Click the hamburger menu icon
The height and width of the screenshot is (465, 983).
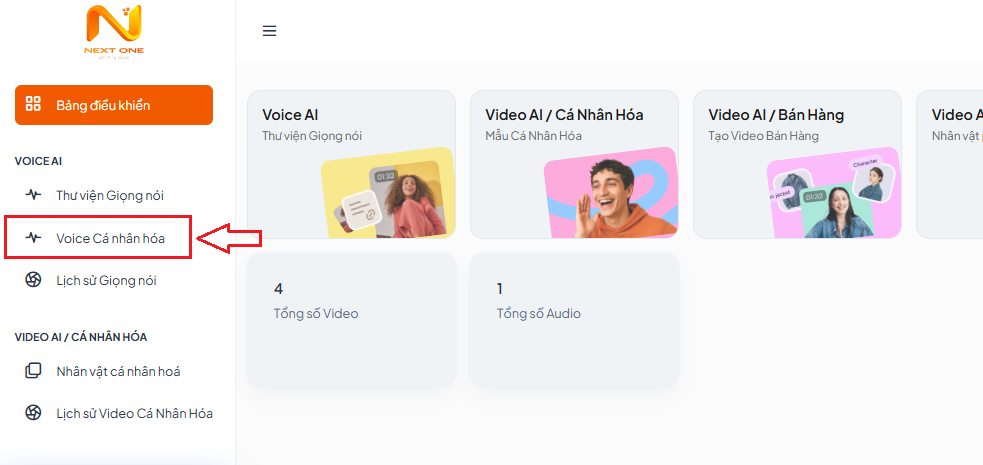pos(270,31)
